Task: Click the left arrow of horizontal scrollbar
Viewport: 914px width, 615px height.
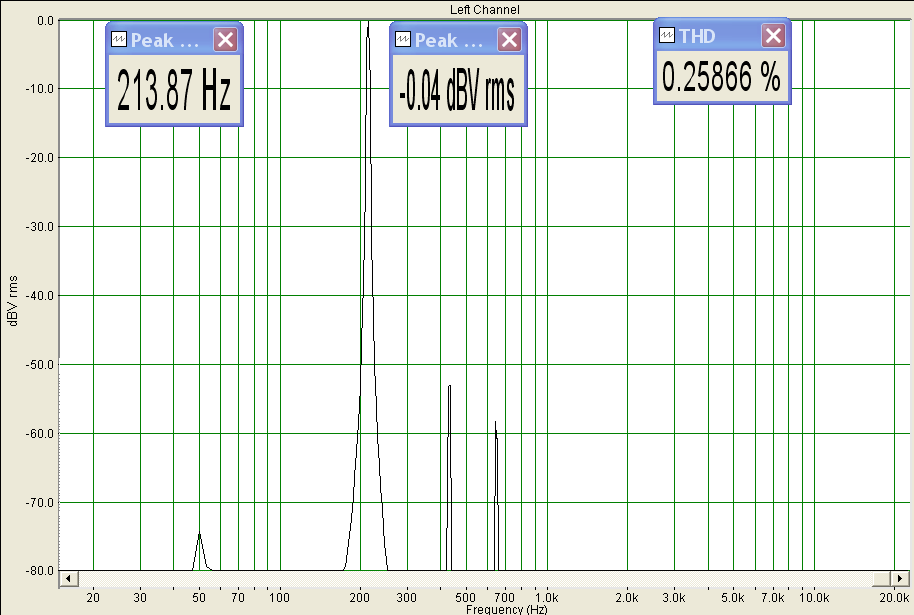Action: coord(69,578)
